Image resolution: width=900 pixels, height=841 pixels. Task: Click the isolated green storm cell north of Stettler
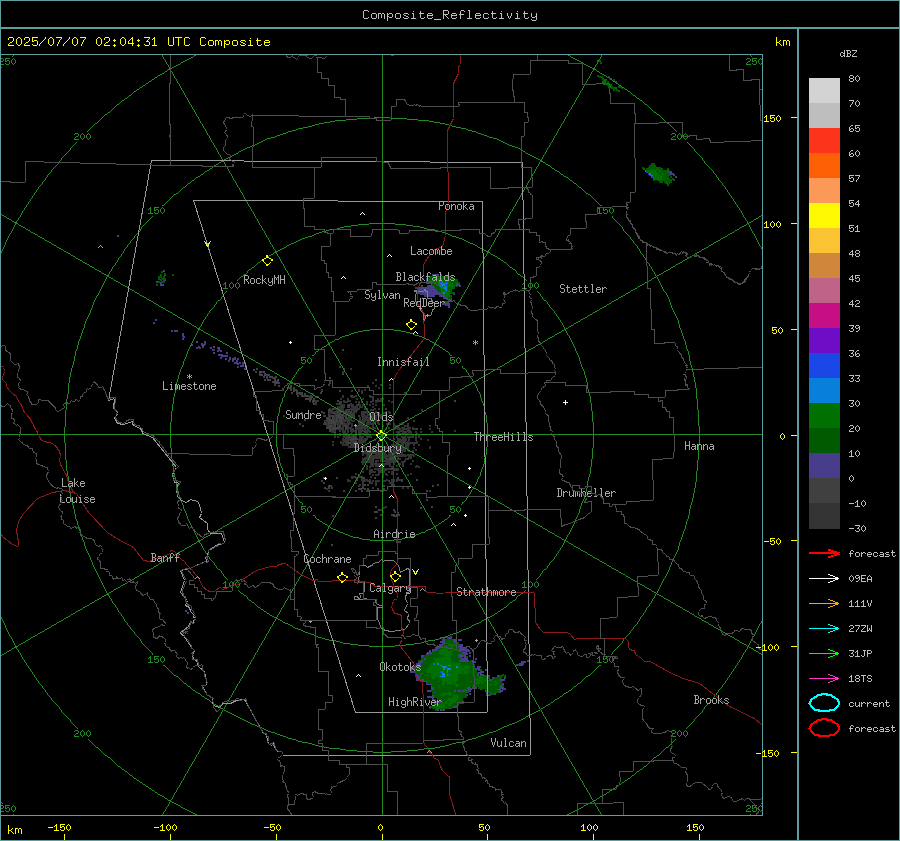coord(660,174)
